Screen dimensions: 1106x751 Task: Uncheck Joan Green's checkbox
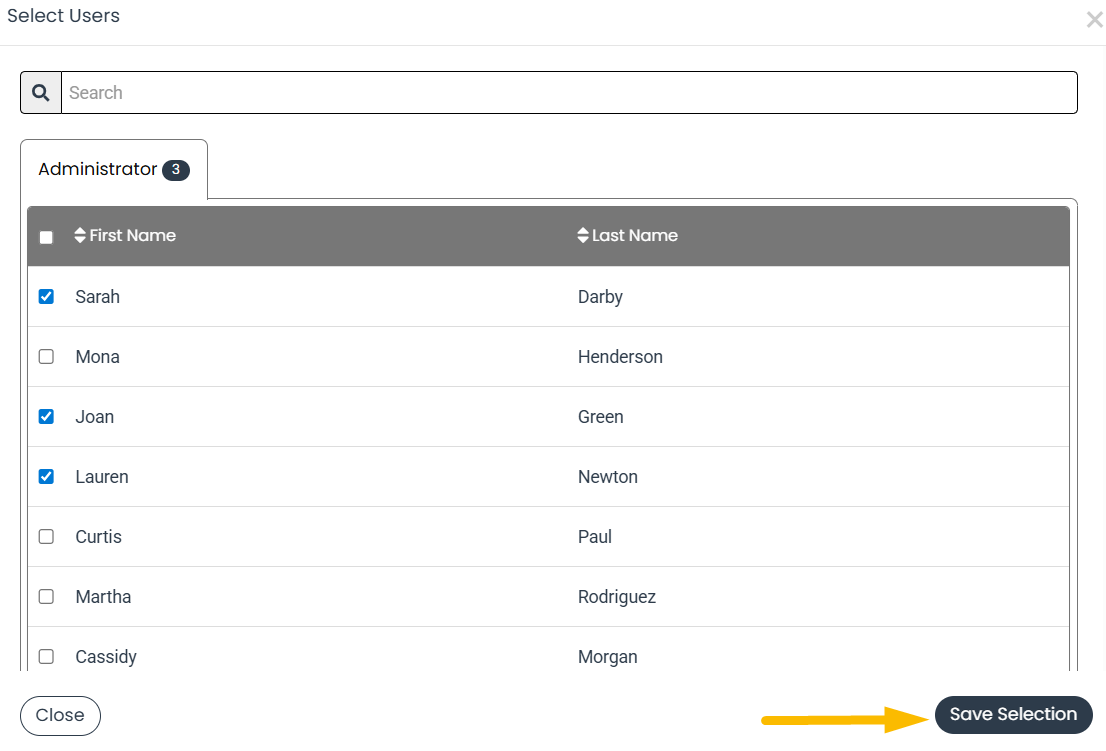coord(47,417)
